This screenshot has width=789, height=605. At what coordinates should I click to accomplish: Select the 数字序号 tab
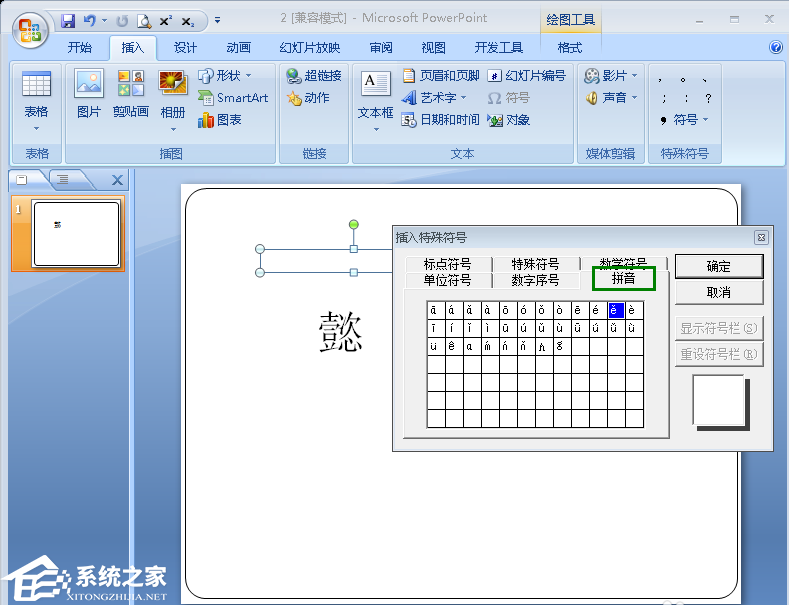[535, 280]
